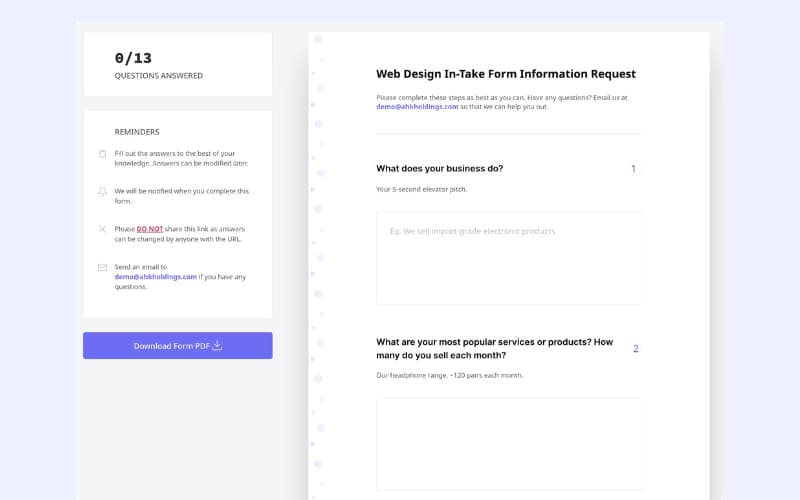Screen dimensions: 800x500
Task: Click the envelope mail icon
Action: point(102,267)
